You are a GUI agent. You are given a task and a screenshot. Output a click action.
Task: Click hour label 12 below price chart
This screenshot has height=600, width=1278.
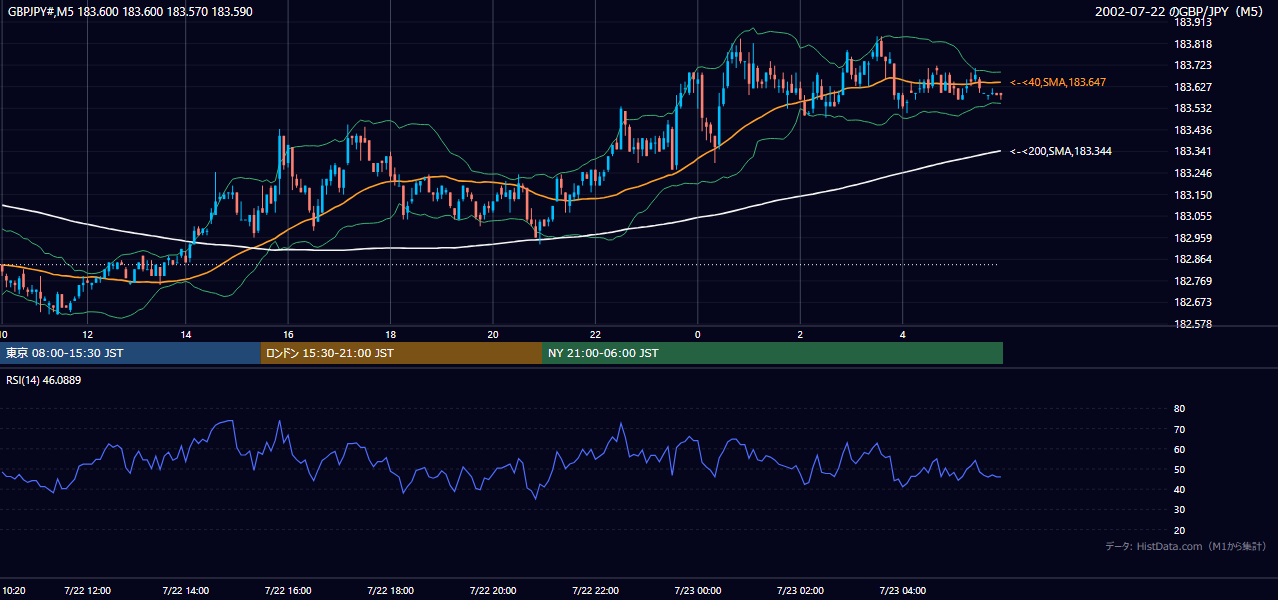(88, 334)
